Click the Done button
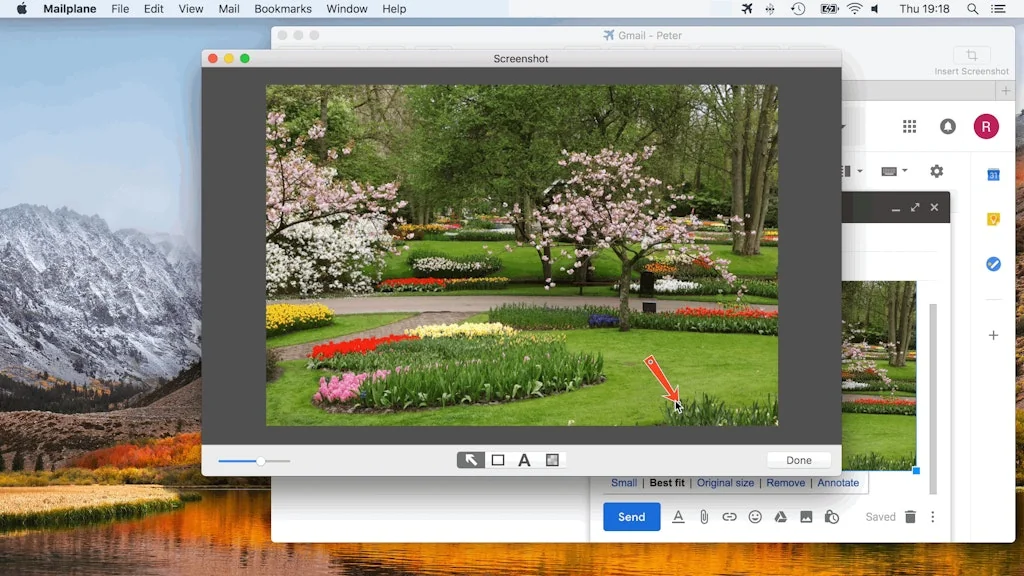 [x=799, y=460]
